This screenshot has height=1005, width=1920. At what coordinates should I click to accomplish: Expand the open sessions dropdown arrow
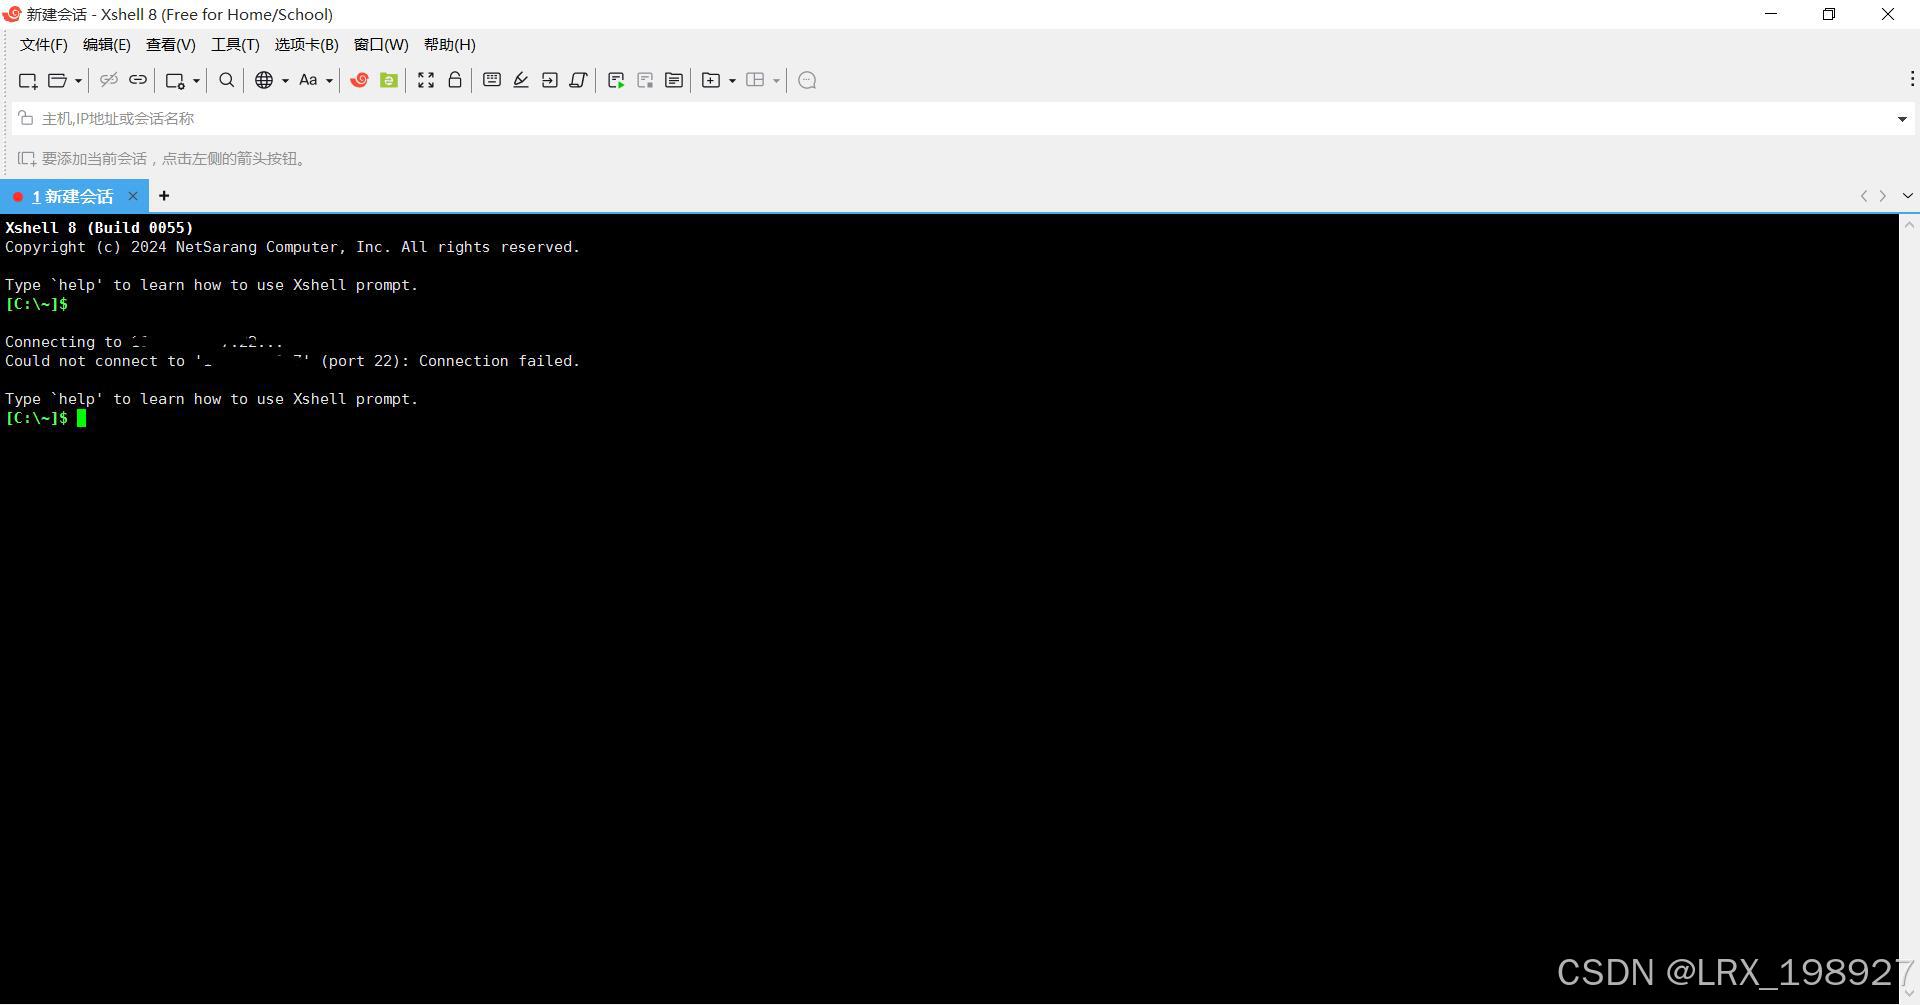(78, 81)
